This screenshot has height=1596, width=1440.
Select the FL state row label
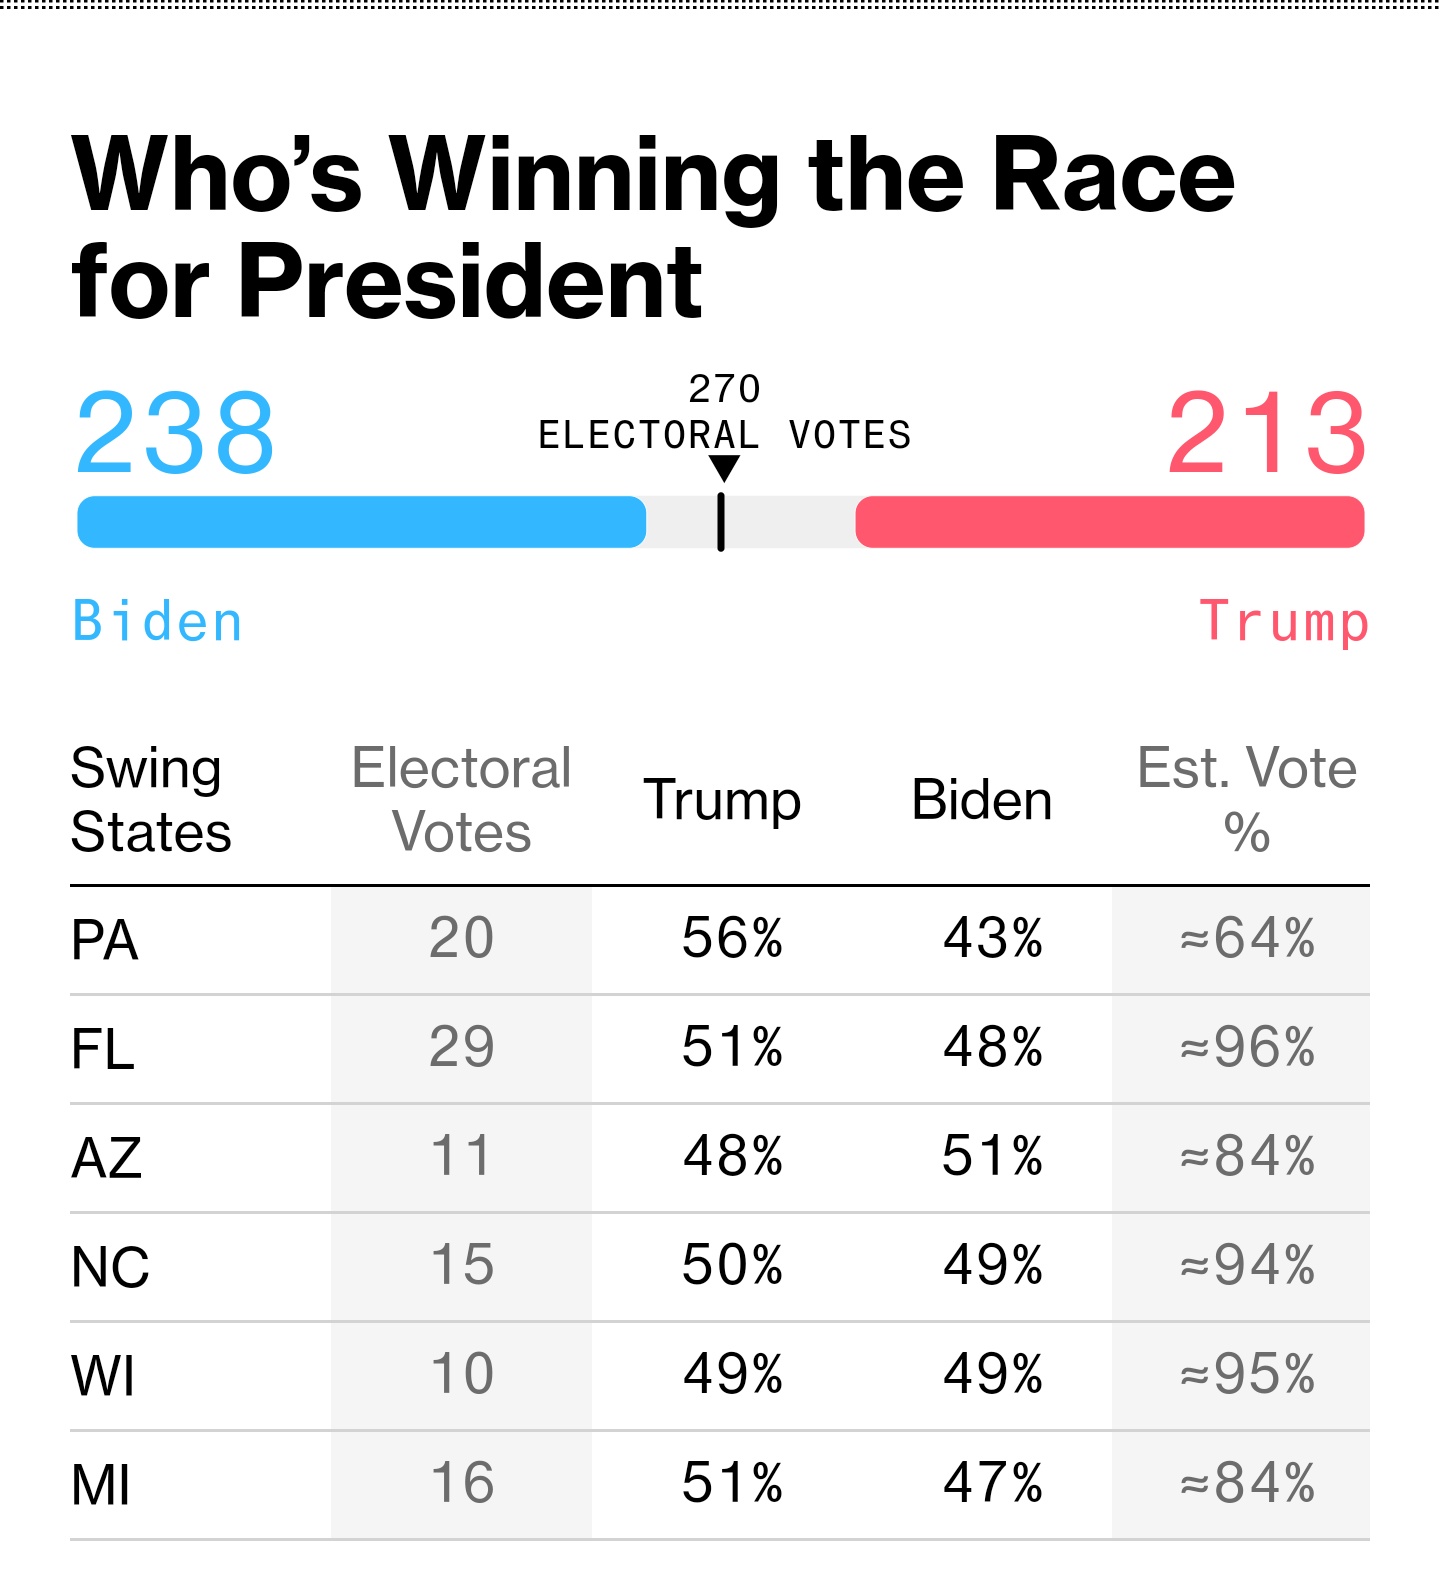coord(103,1050)
